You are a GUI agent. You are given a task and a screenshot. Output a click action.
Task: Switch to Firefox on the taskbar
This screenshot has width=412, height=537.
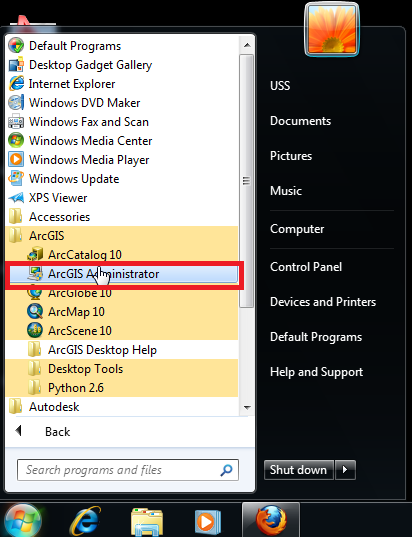coord(271,521)
